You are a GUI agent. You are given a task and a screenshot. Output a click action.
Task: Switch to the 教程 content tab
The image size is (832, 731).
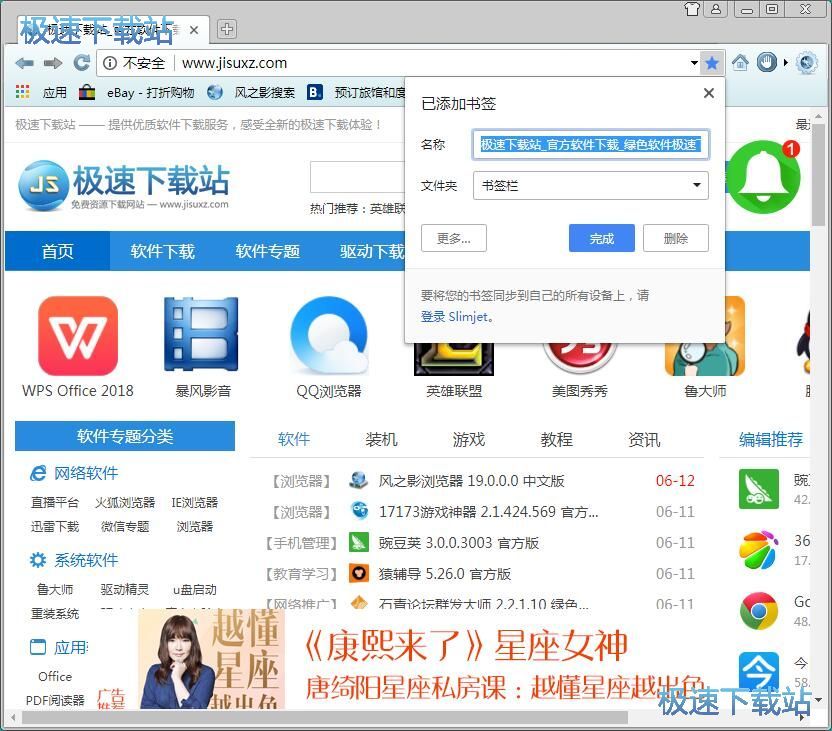[556, 439]
